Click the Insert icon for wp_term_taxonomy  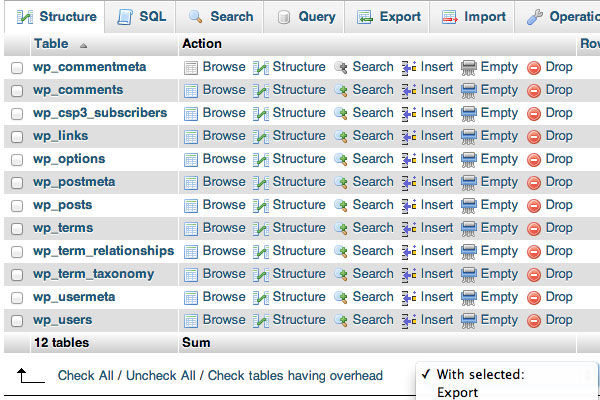click(x=409, y=275)
